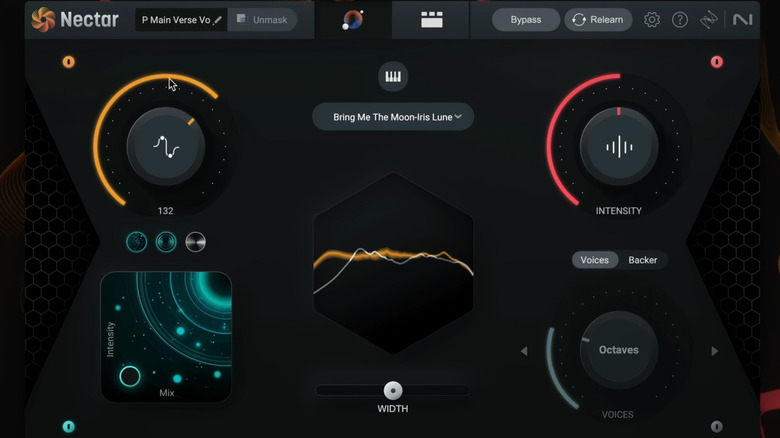This screenshot has width=780, height=438.
Task: Switch to the modules grid view
Action: 431,20
